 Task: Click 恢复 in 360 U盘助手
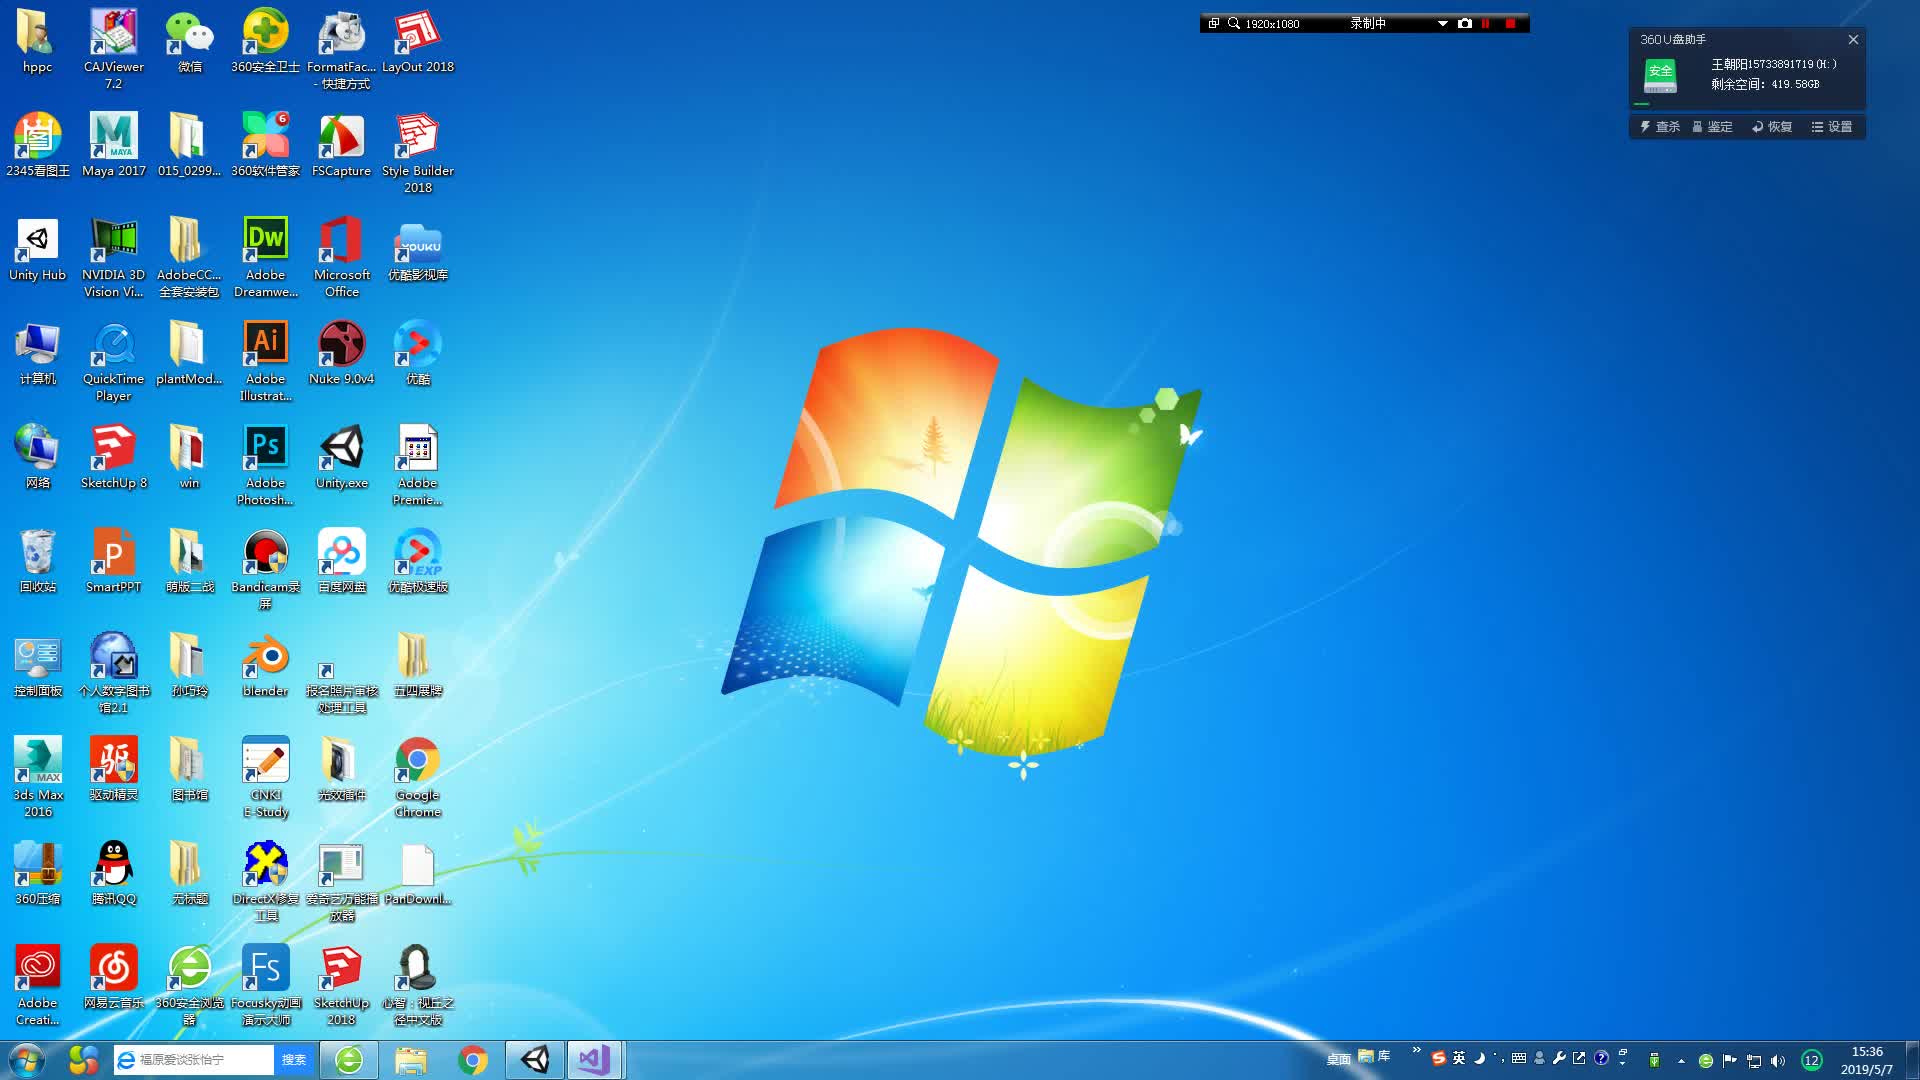tap(1772, 127)
